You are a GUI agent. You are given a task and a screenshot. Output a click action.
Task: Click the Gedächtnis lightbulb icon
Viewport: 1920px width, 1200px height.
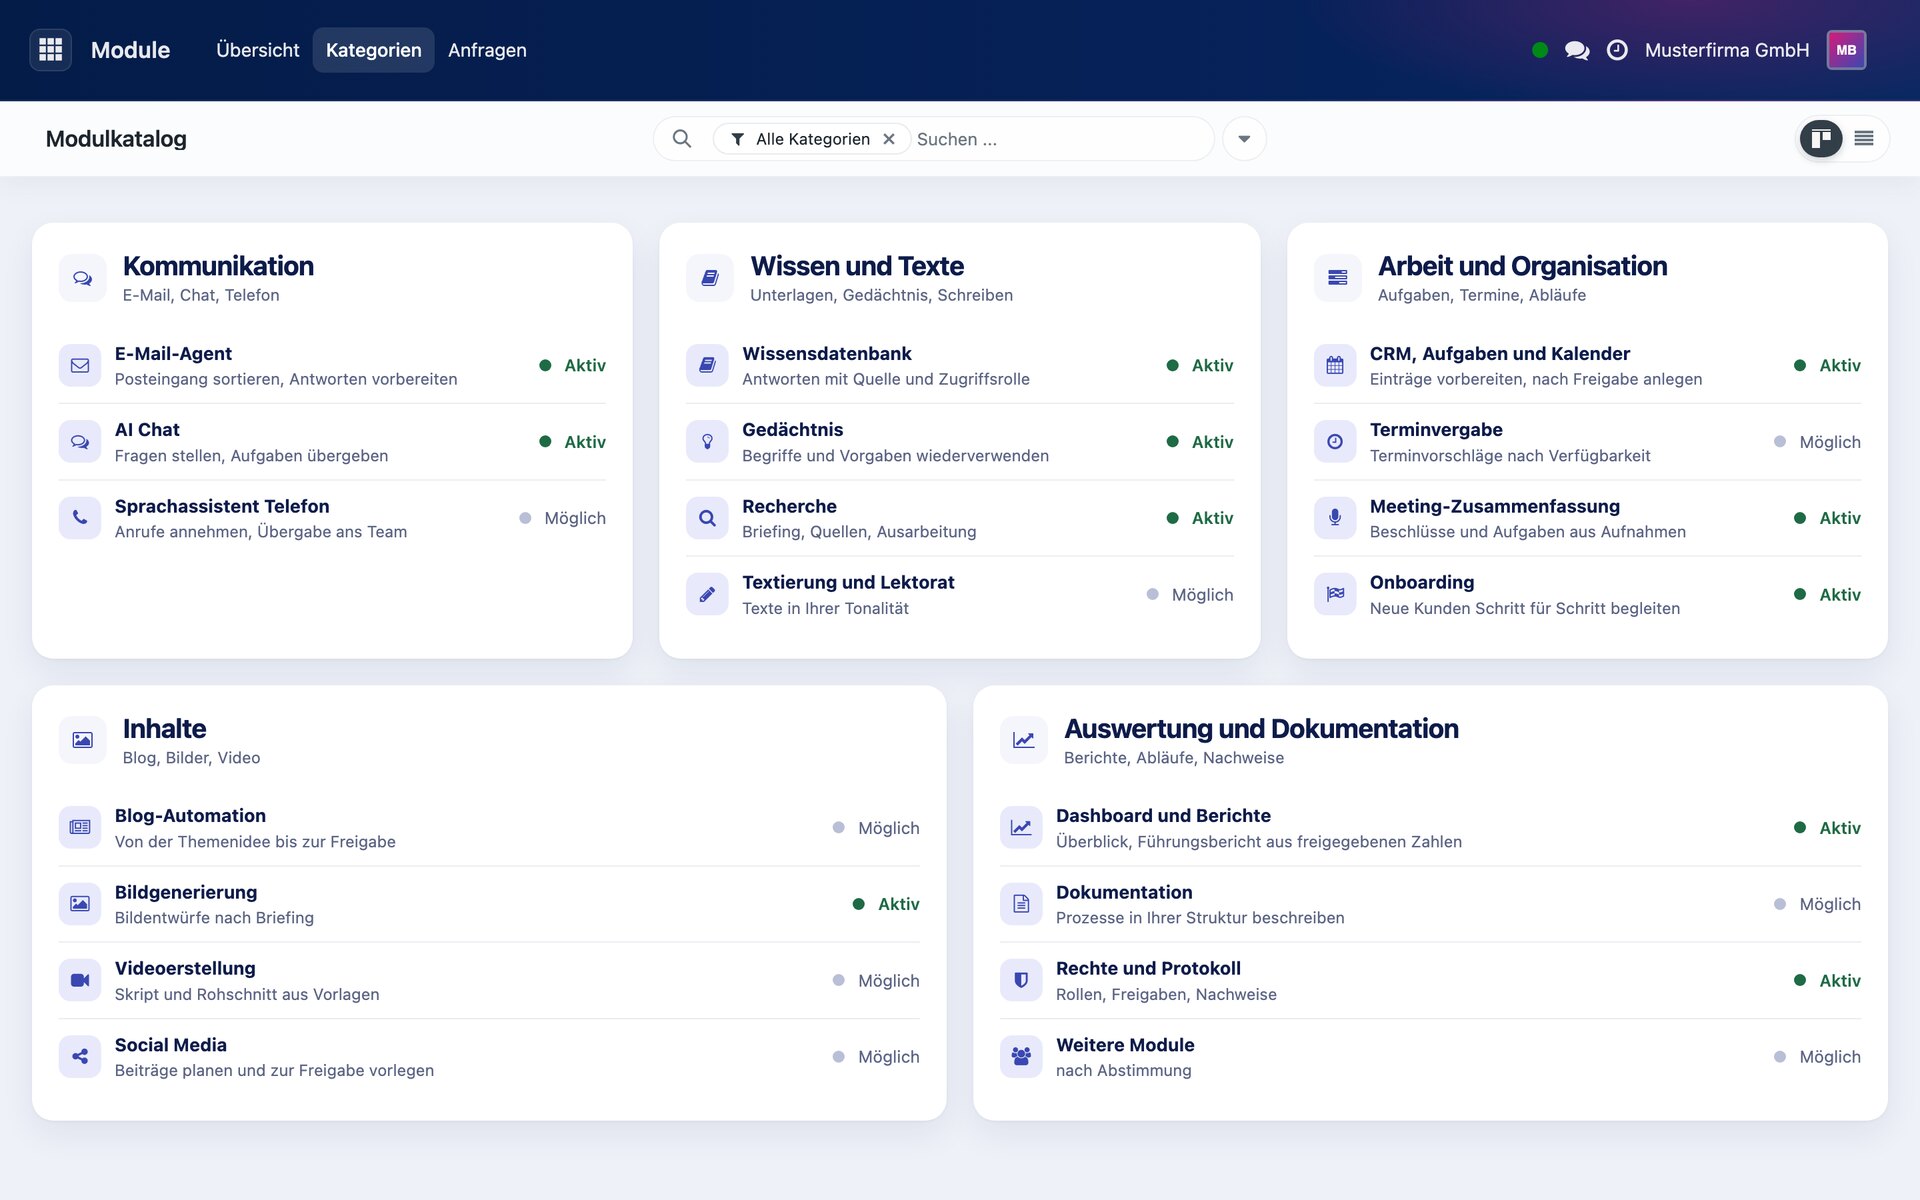(x=707, y=442)
